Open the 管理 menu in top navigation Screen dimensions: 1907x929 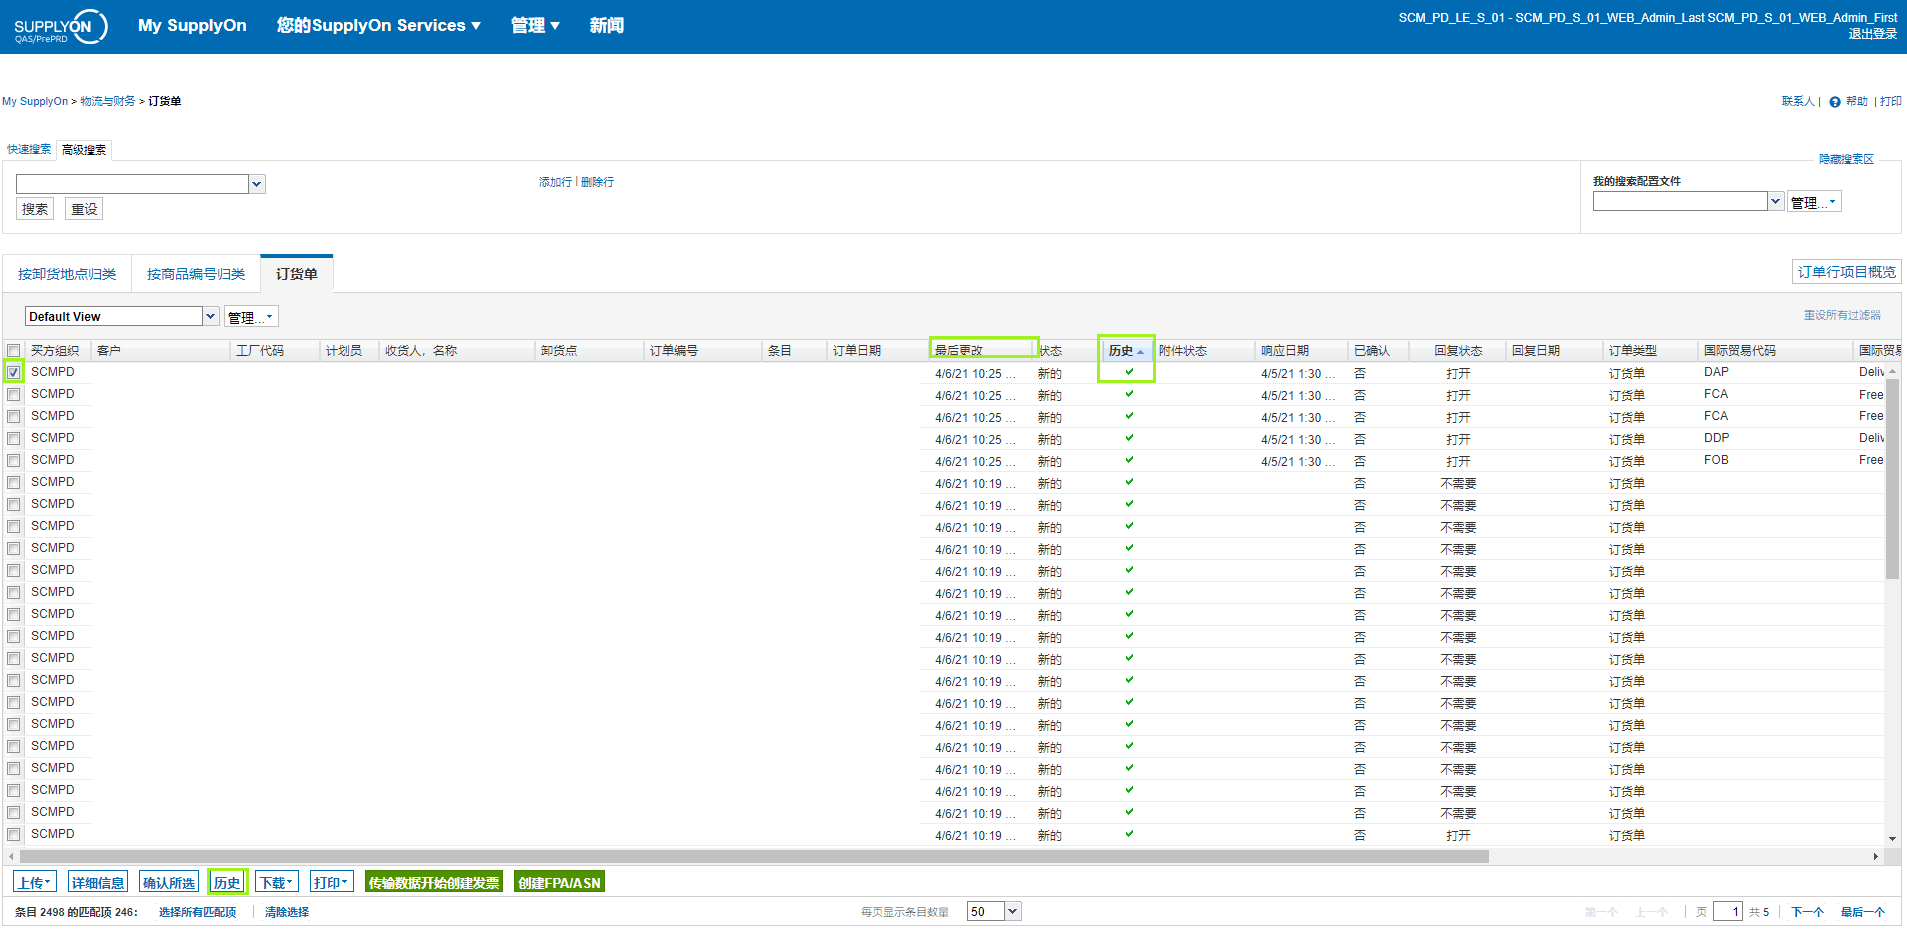[535, 25]
